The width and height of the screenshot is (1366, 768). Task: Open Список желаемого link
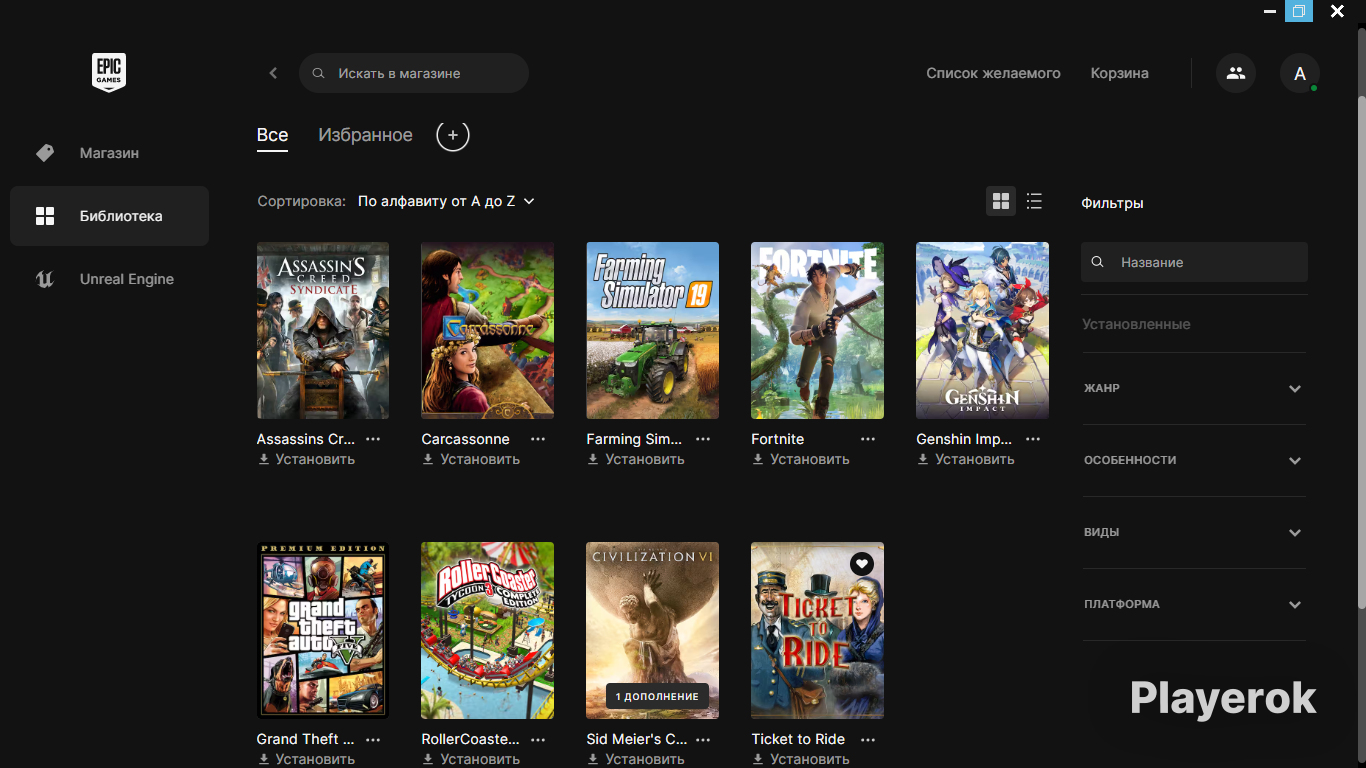click(993, 73)
